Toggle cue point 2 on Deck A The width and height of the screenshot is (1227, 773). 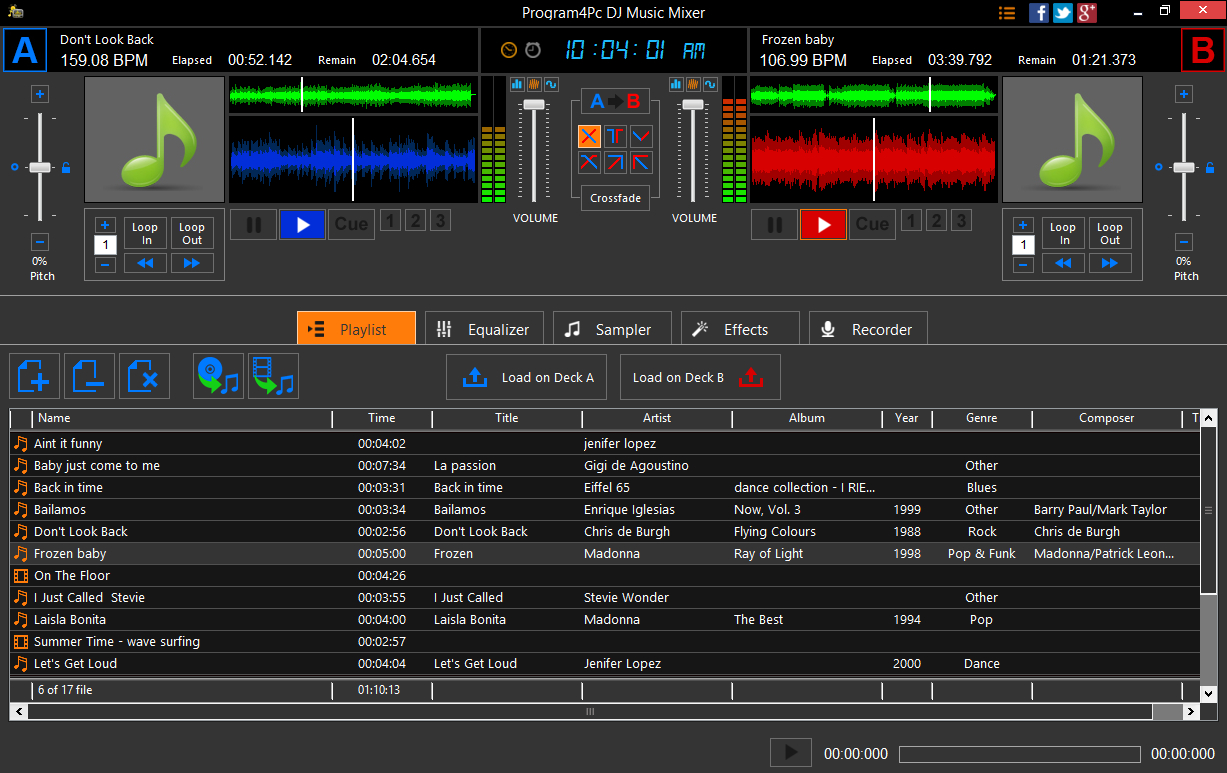[x=415, y=220]
